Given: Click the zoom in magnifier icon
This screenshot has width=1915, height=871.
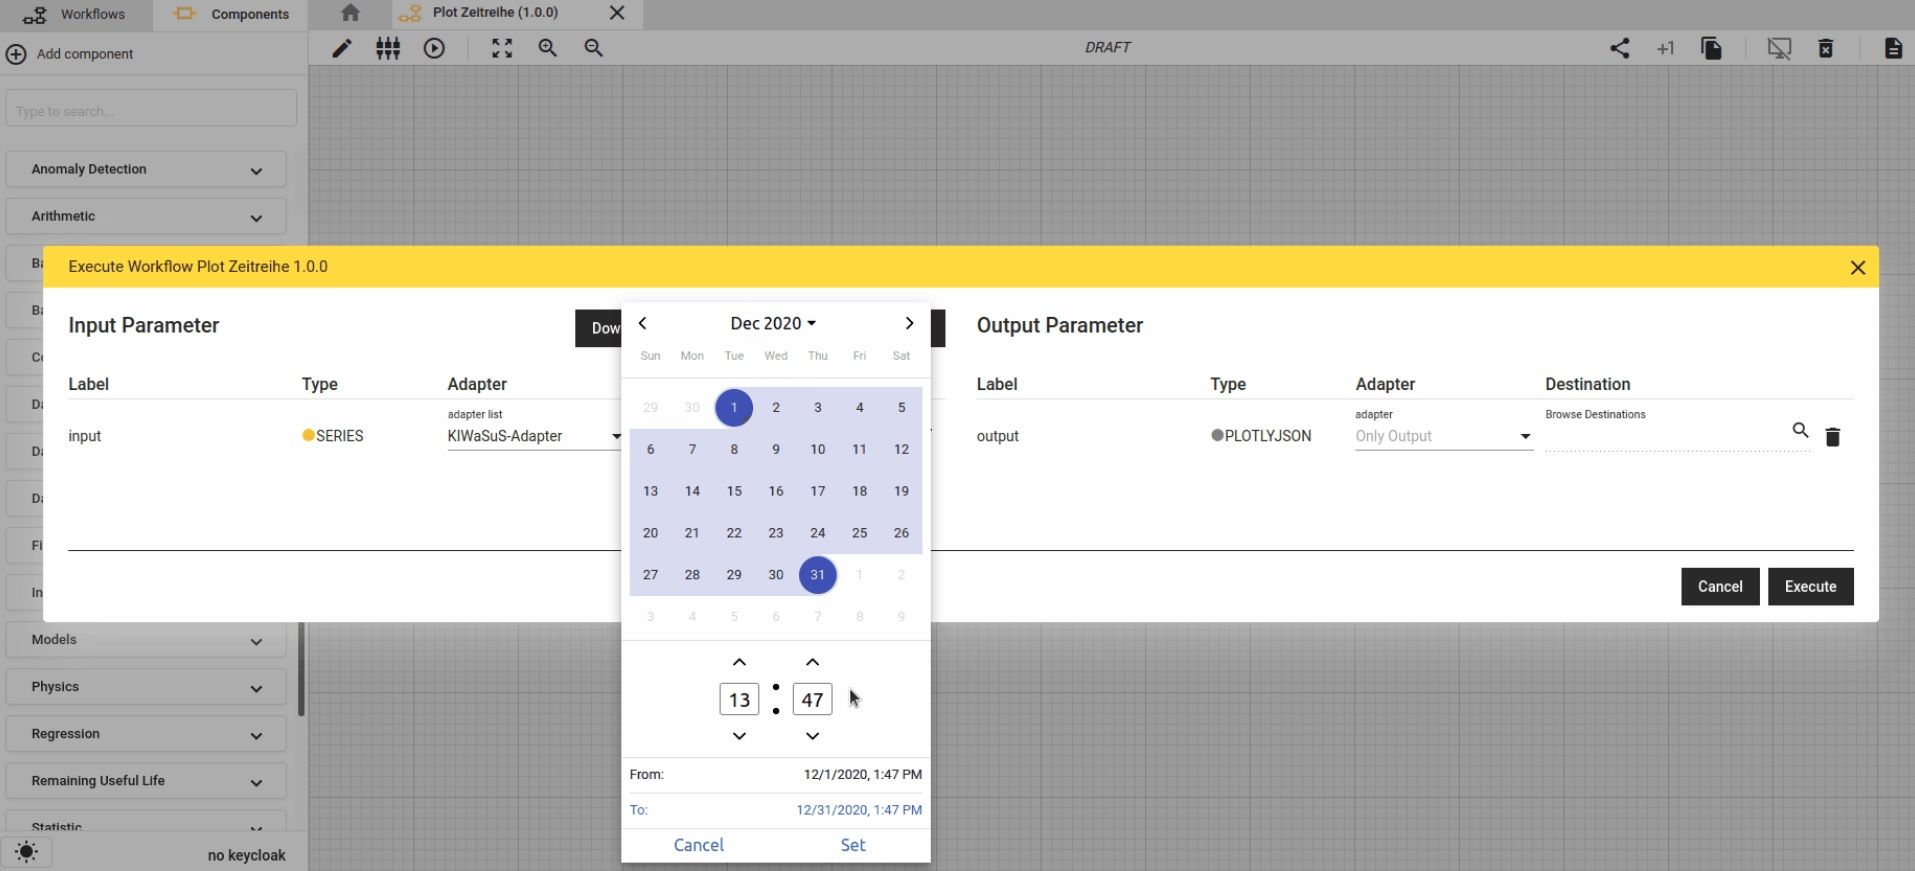Looking at the screenshot, I should 548,48.
